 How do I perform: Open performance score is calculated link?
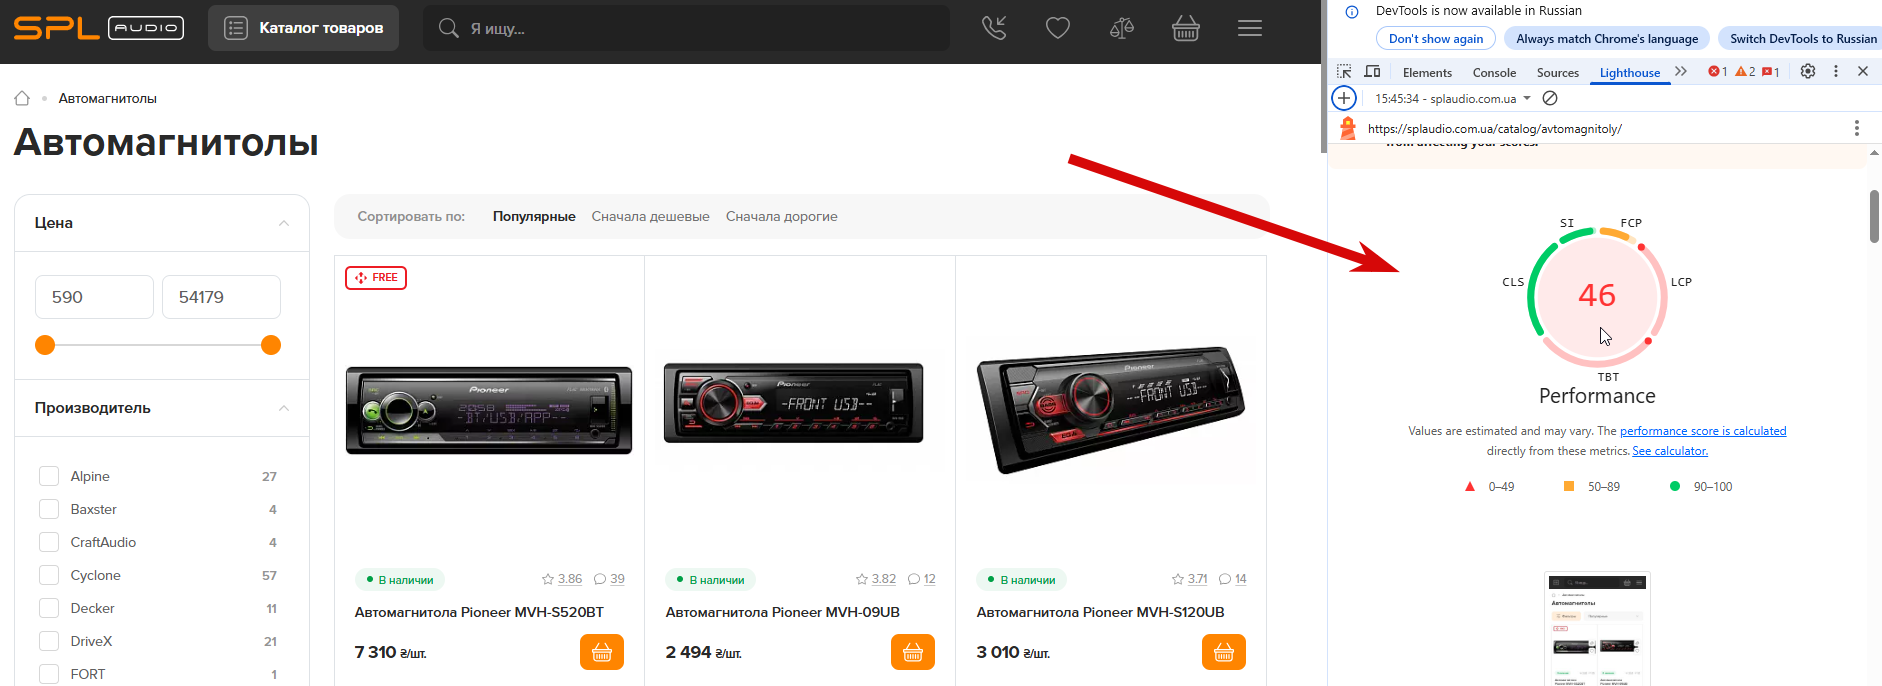[x=1703, y=431]
